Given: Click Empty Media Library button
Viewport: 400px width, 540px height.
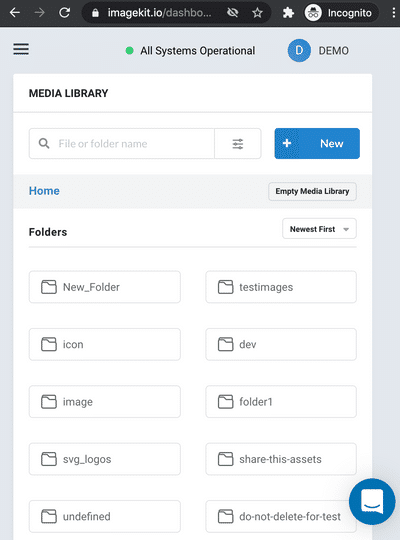Looking at the screenshot, I should [x=312, y=191].
